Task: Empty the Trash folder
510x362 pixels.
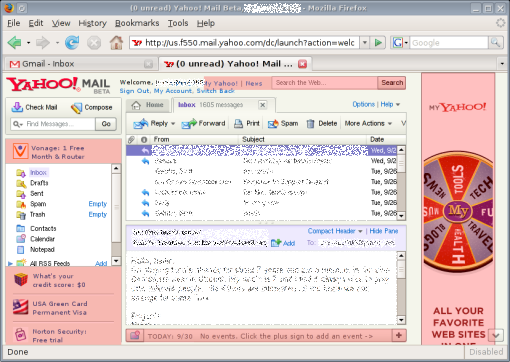Action: point(97,214)
